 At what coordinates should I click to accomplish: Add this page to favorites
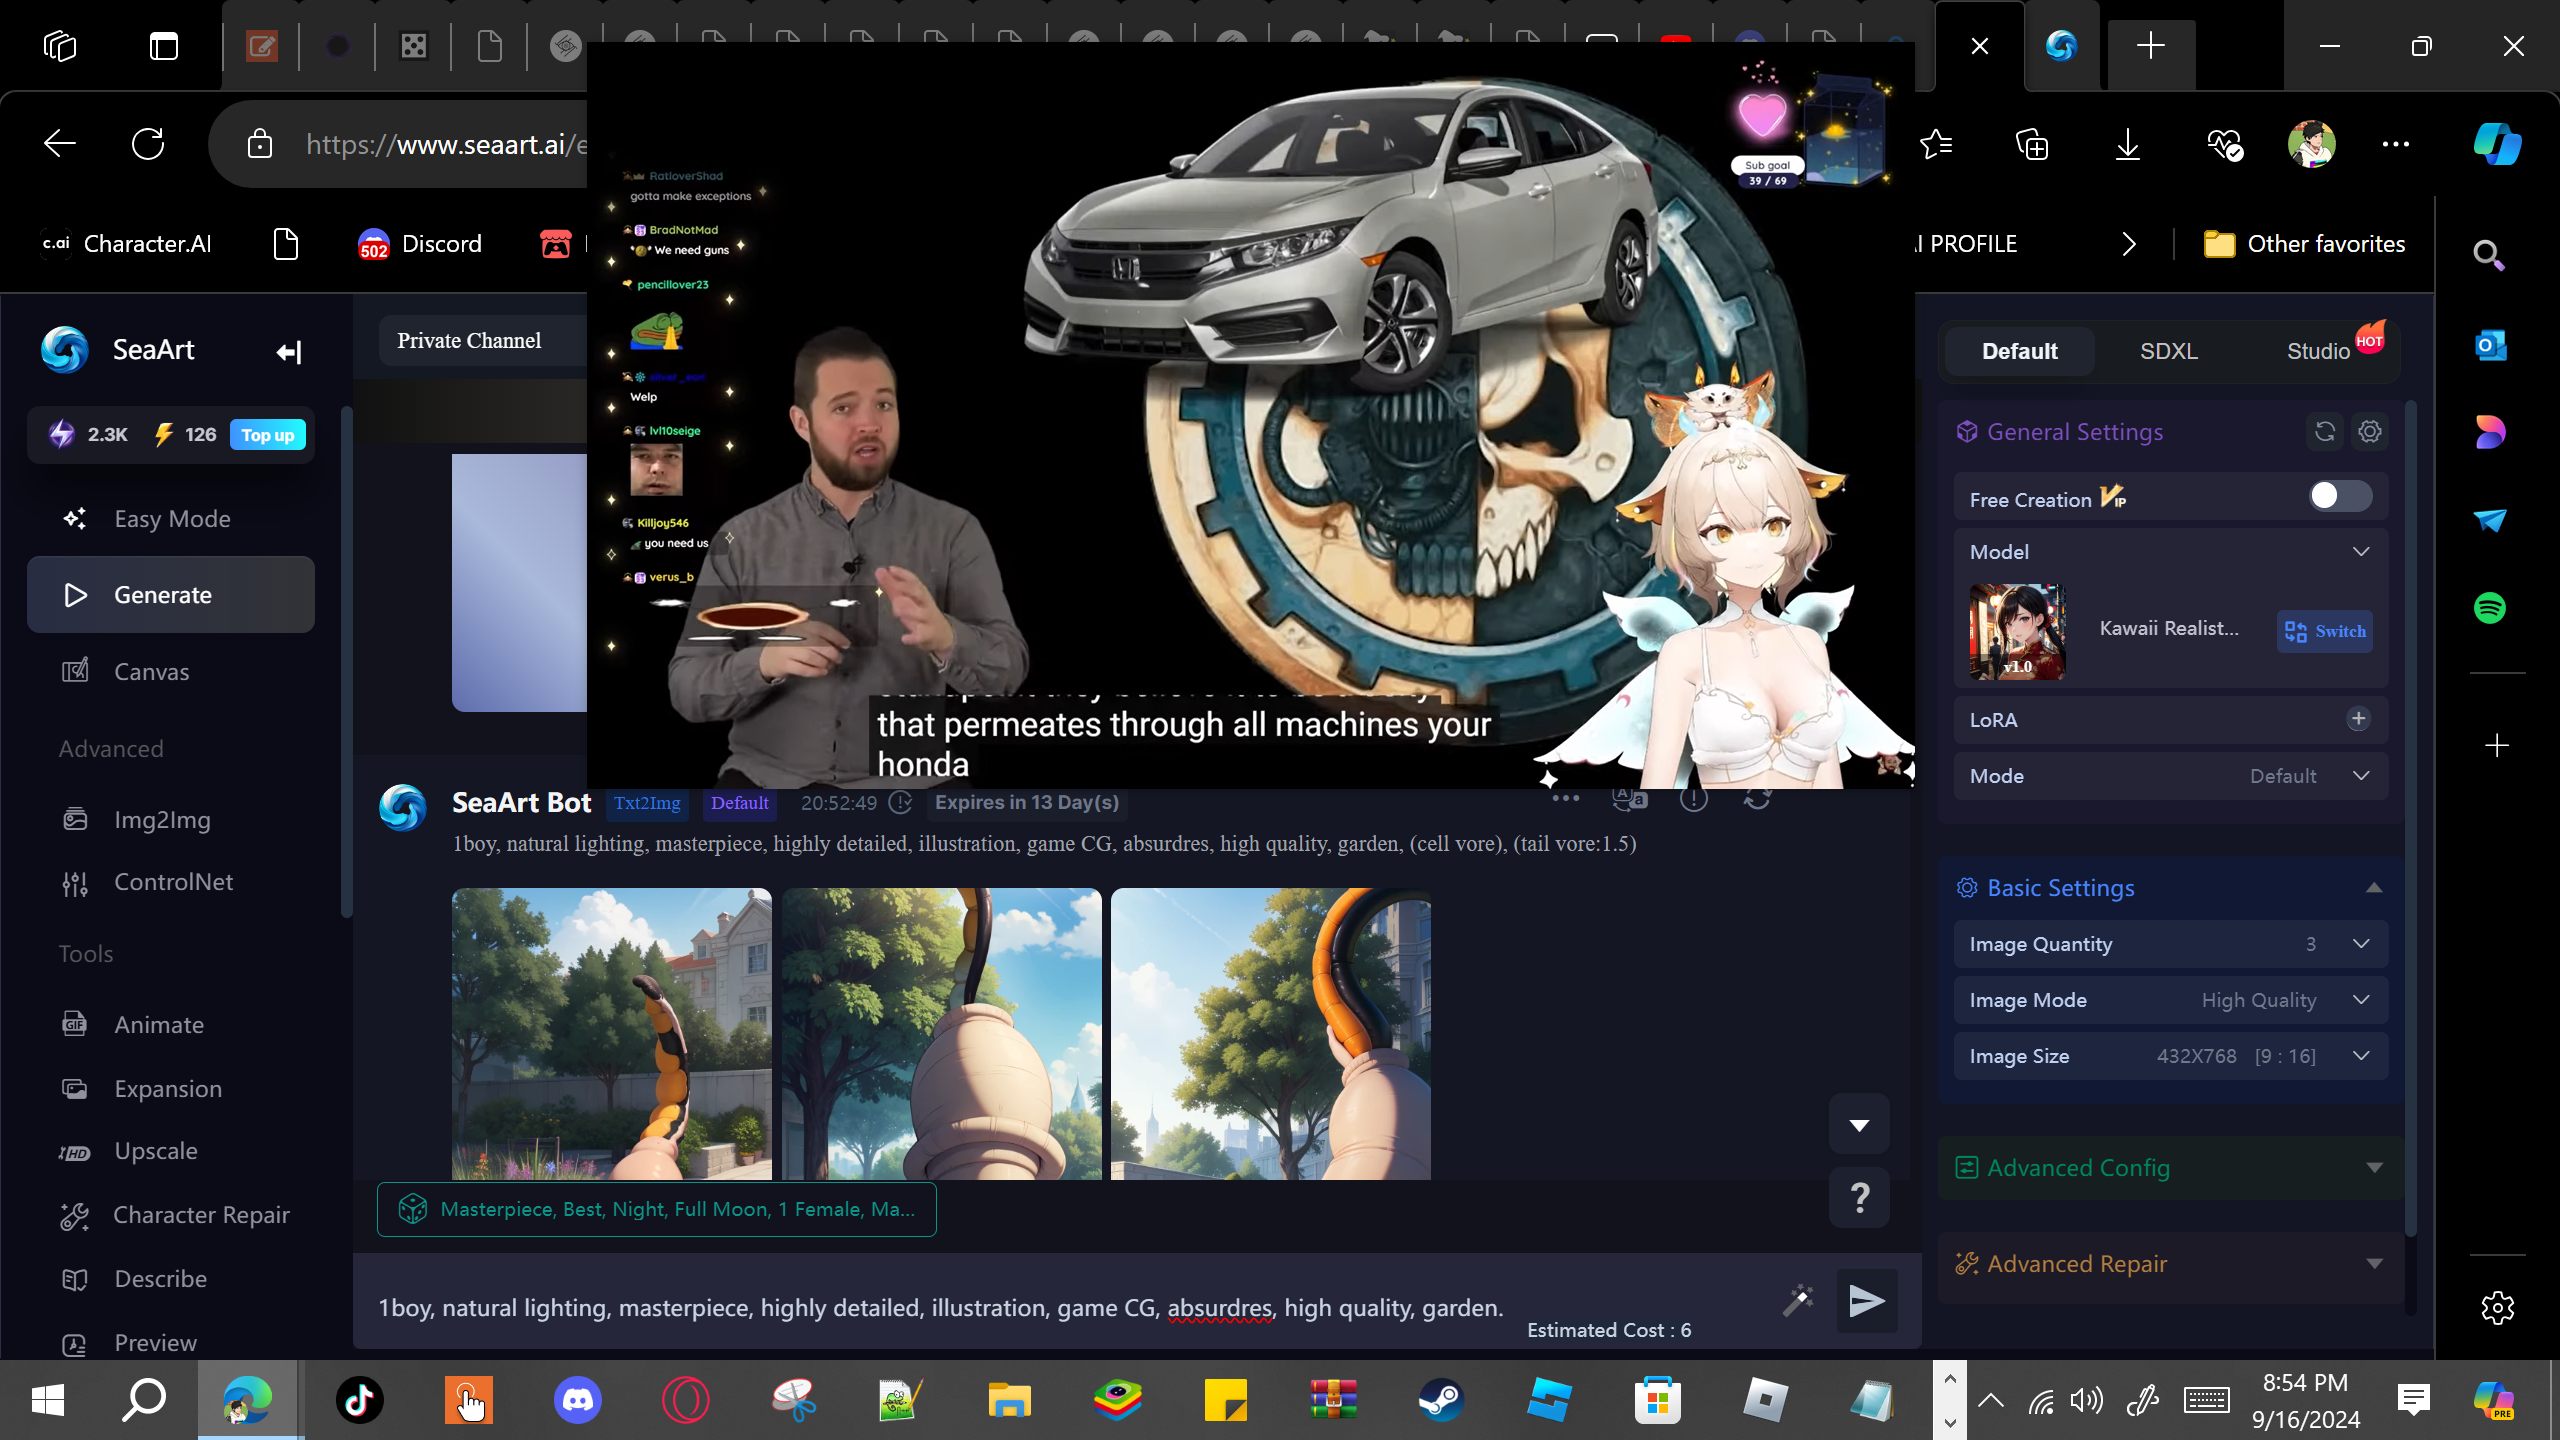click(x=1937, y=144)
